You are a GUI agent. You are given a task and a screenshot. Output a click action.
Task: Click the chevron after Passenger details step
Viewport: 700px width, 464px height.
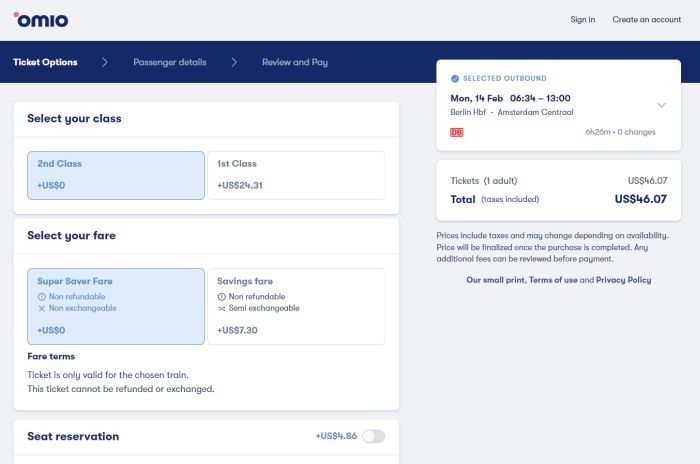click(234, 62)
